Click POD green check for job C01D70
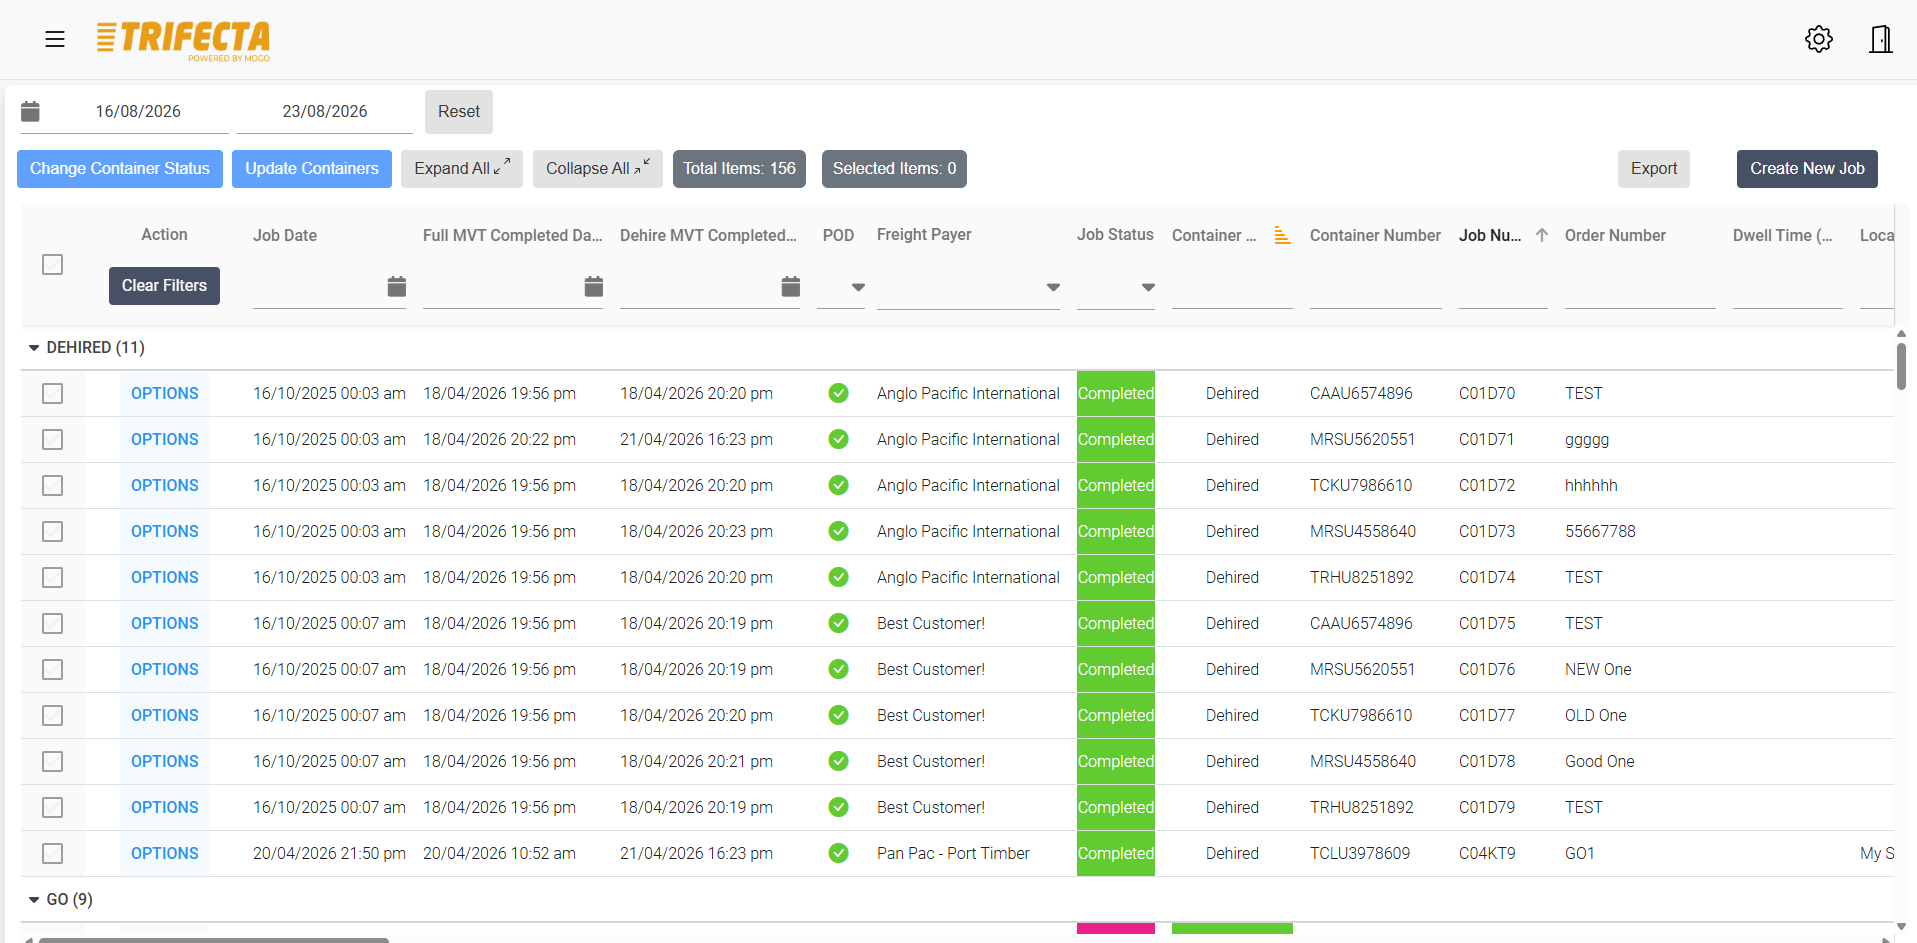The image size is (1917, 943). click(838, 394)
